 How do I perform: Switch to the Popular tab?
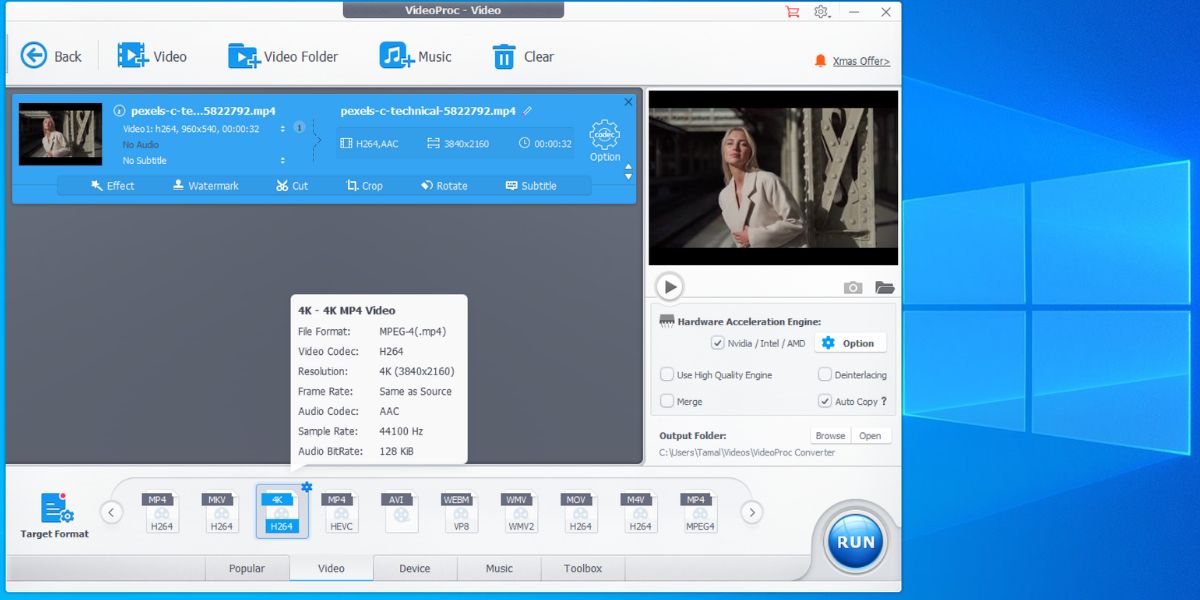(247, 568)
